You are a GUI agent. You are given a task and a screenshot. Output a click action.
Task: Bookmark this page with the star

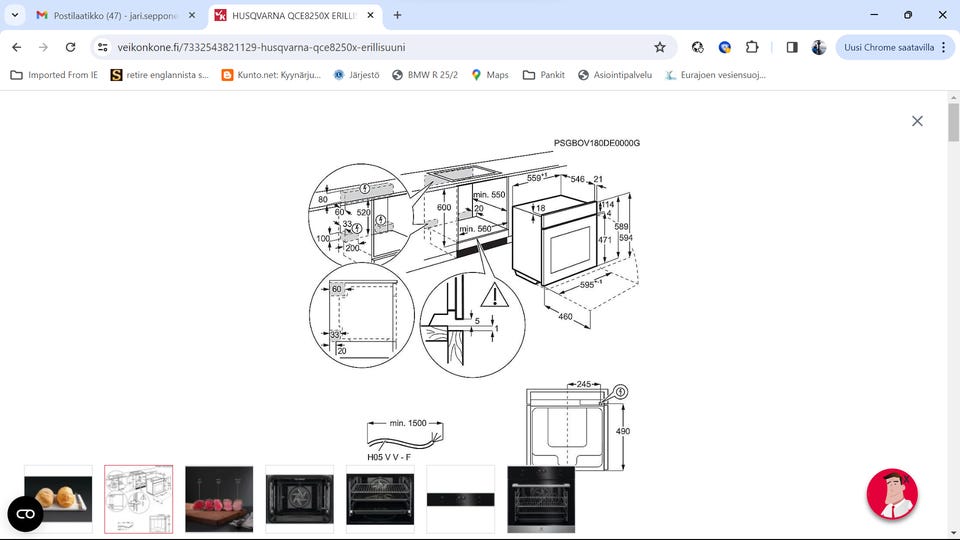point(659,47)
